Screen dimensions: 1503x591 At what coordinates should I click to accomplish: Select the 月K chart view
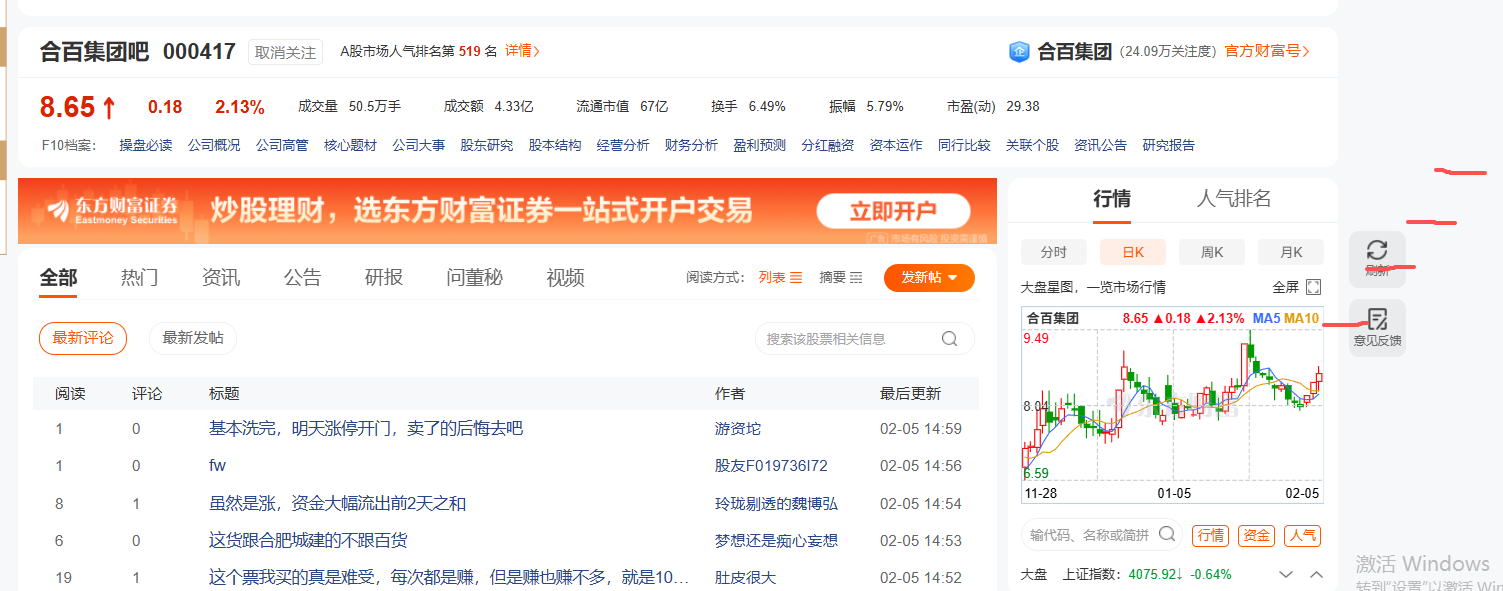(1291, 252)
